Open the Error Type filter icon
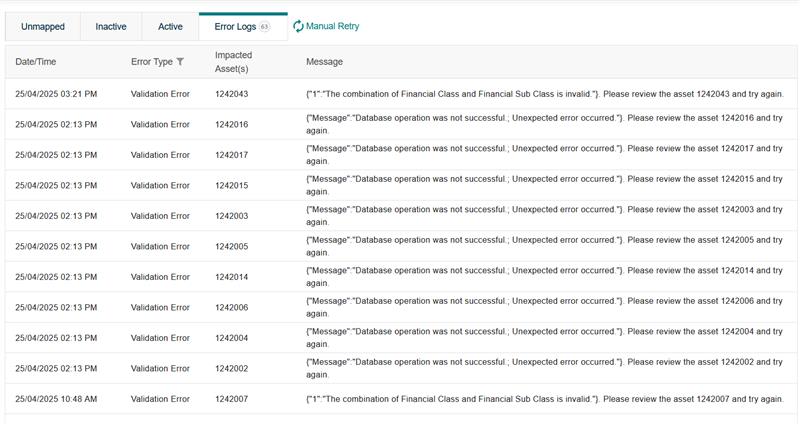 180,62
